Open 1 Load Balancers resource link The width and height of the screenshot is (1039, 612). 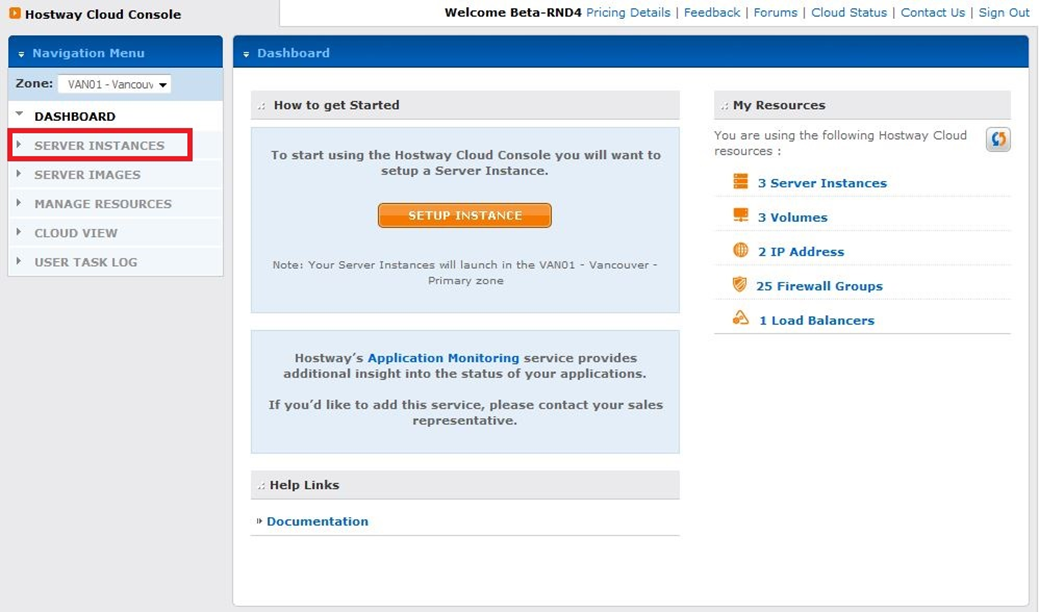[816, 321]
